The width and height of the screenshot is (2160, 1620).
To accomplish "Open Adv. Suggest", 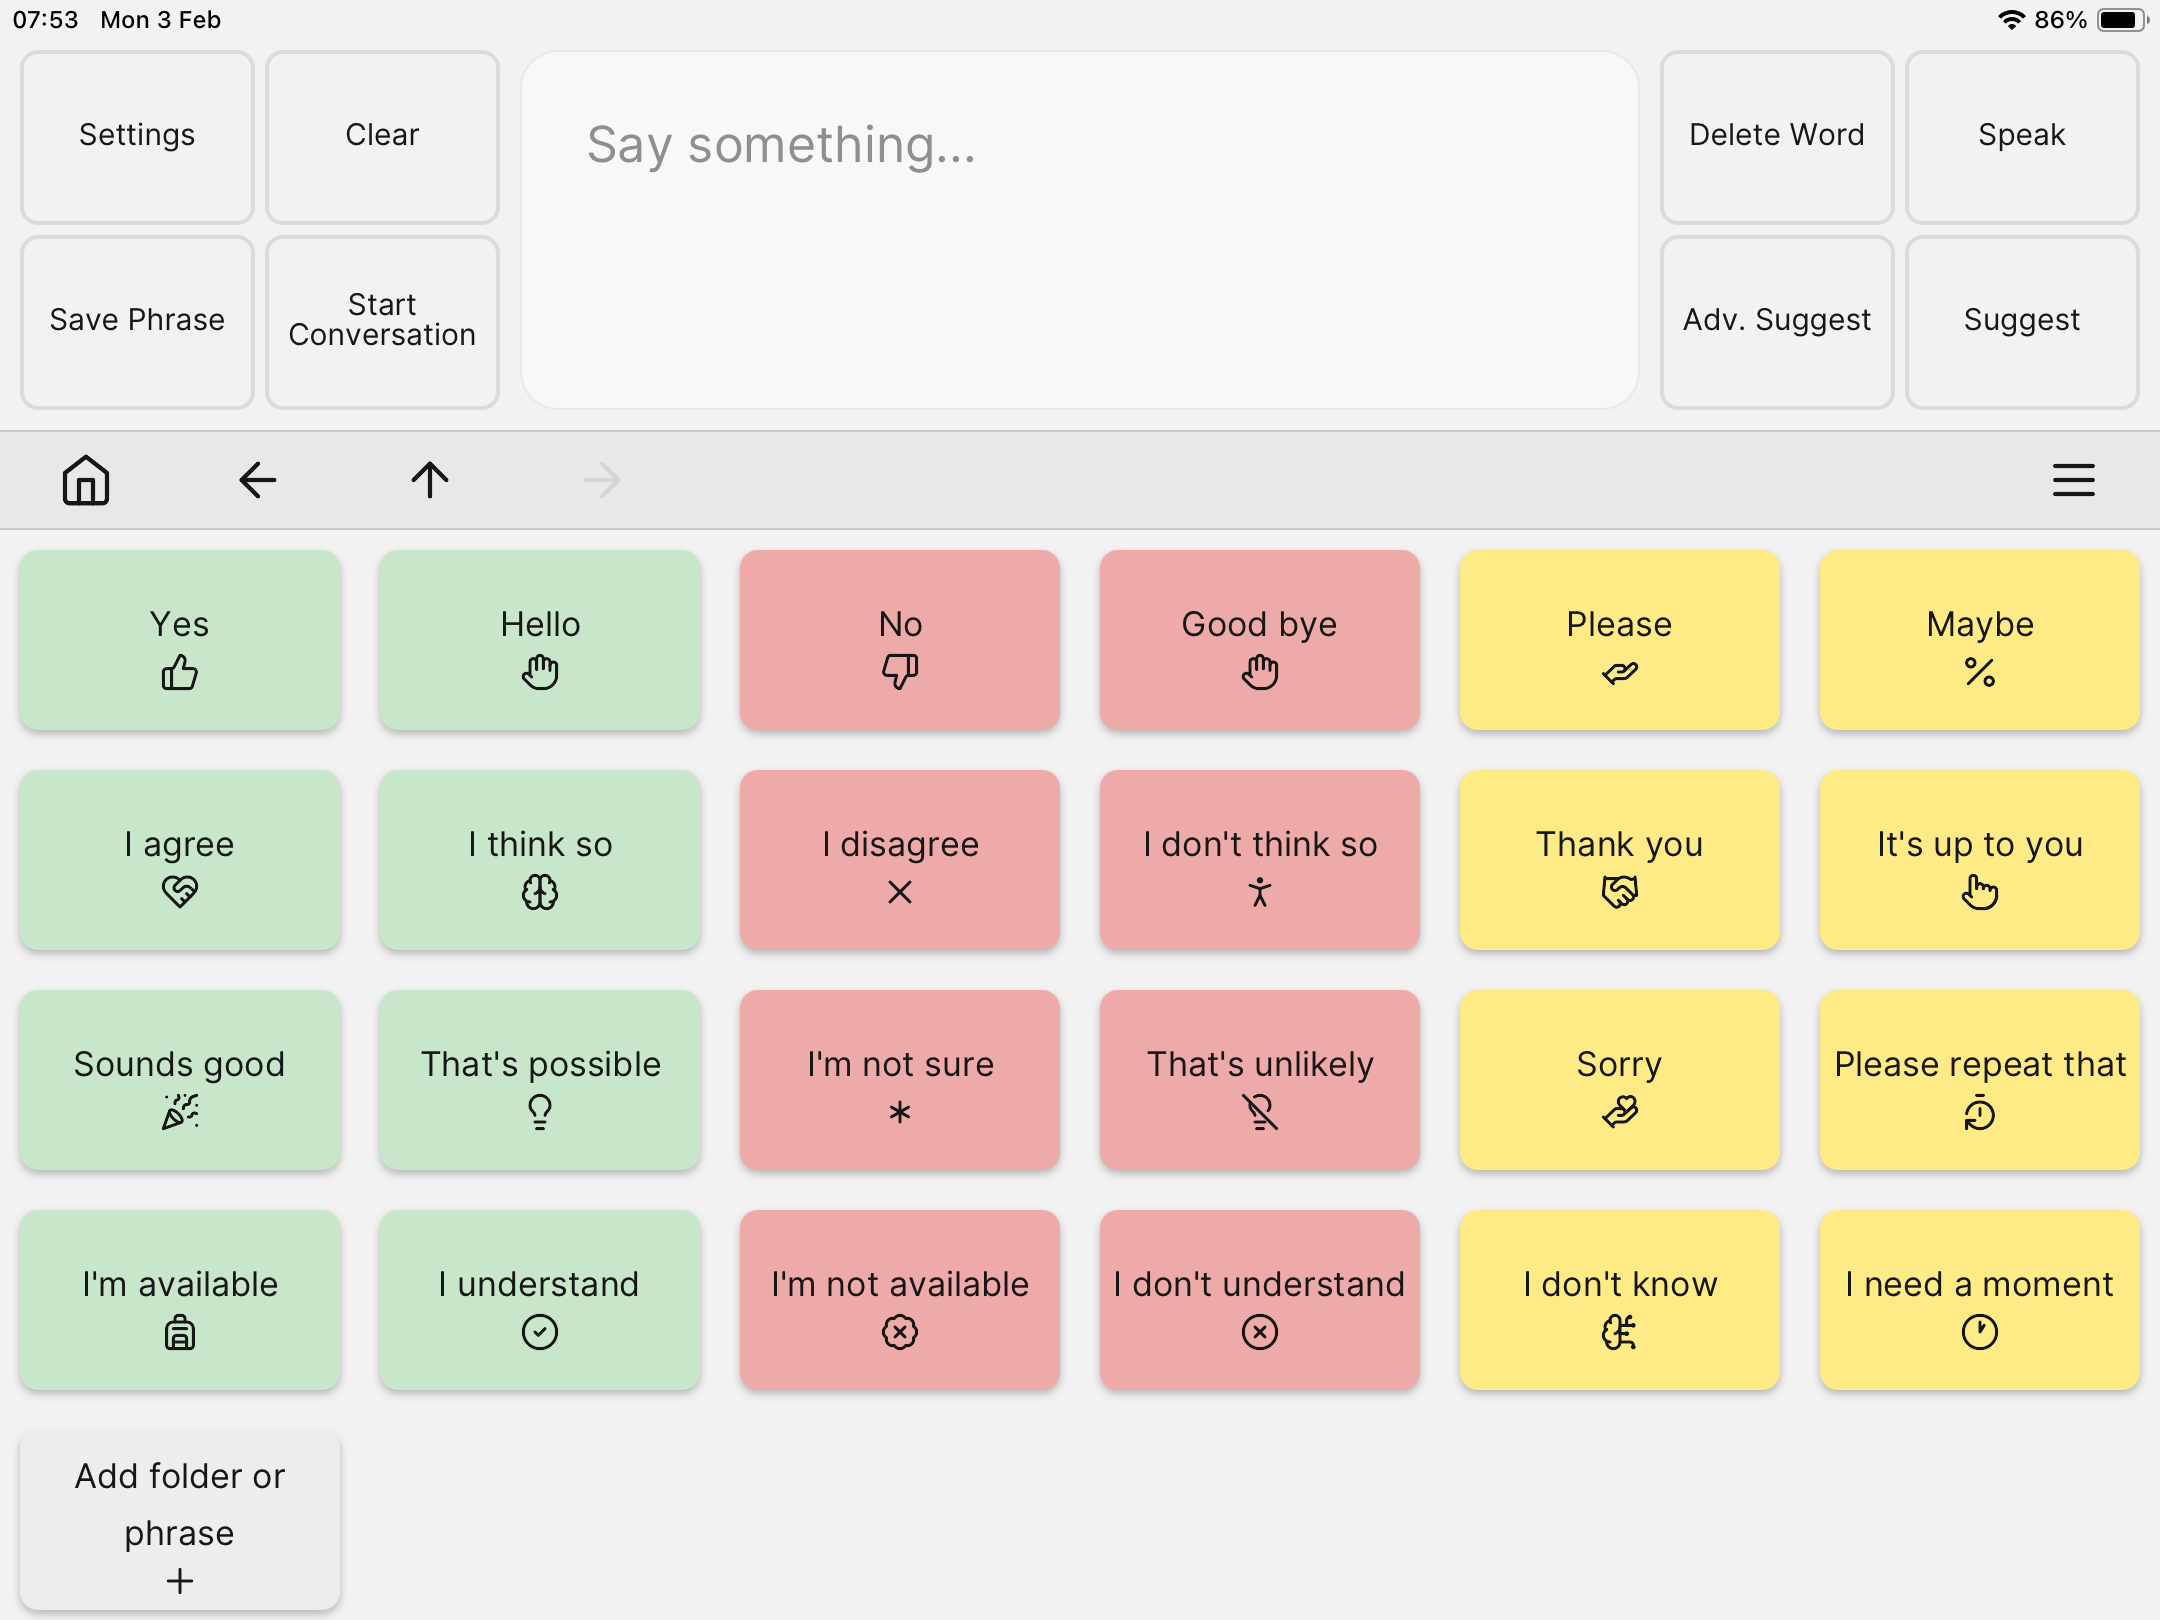I will (x=1777, y=322).
